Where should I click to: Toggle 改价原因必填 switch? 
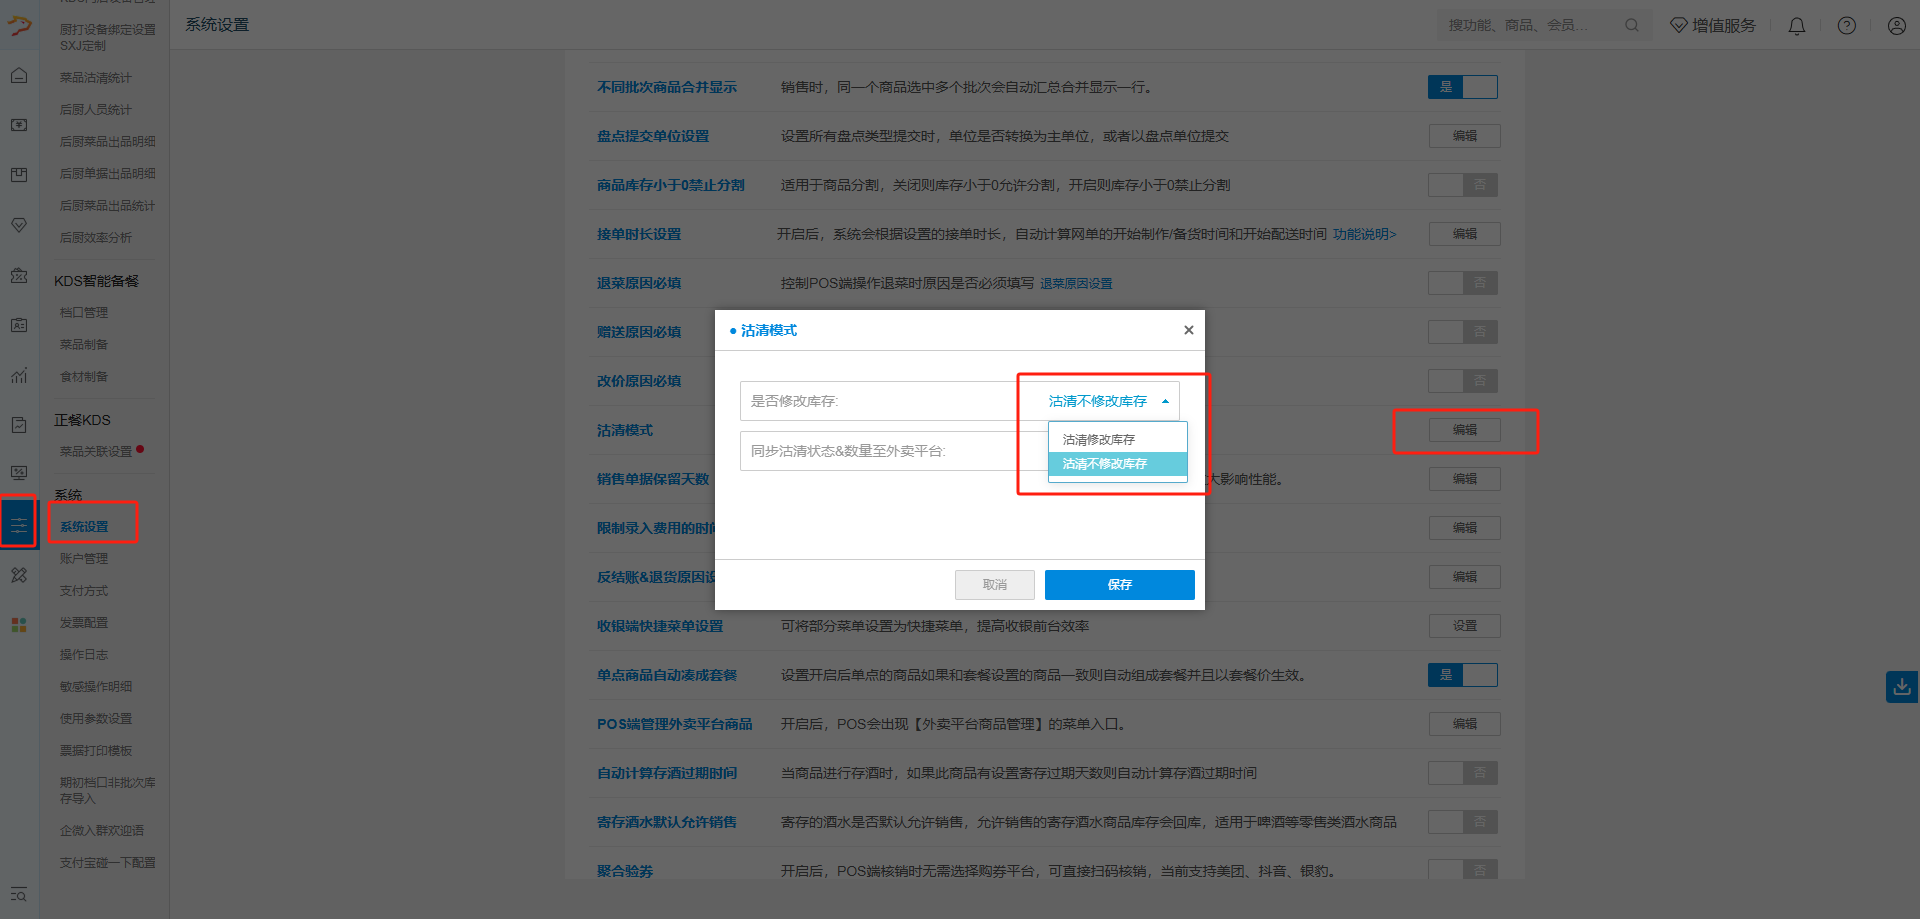(x=1463, y=381)
